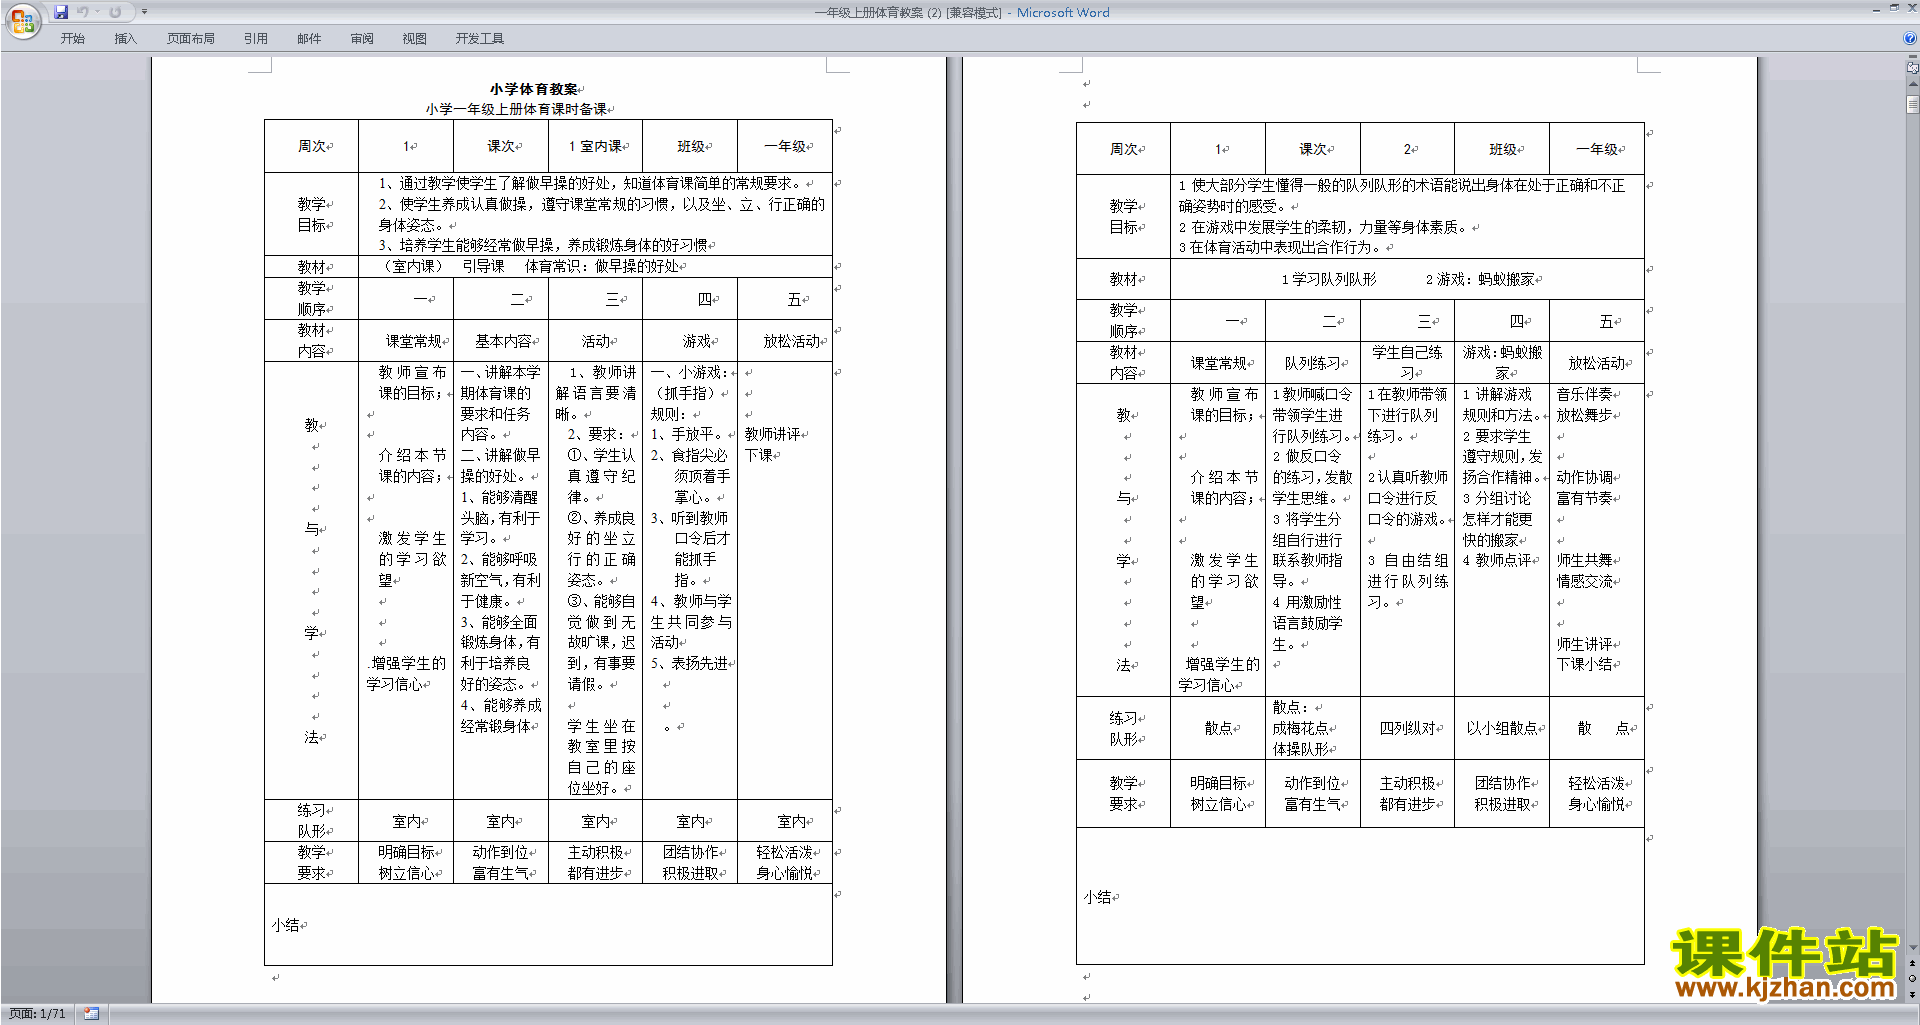Click the cell 主动积极 on page two
The width and height of the screenshot is (1920, 1025).
point(1407,783)
